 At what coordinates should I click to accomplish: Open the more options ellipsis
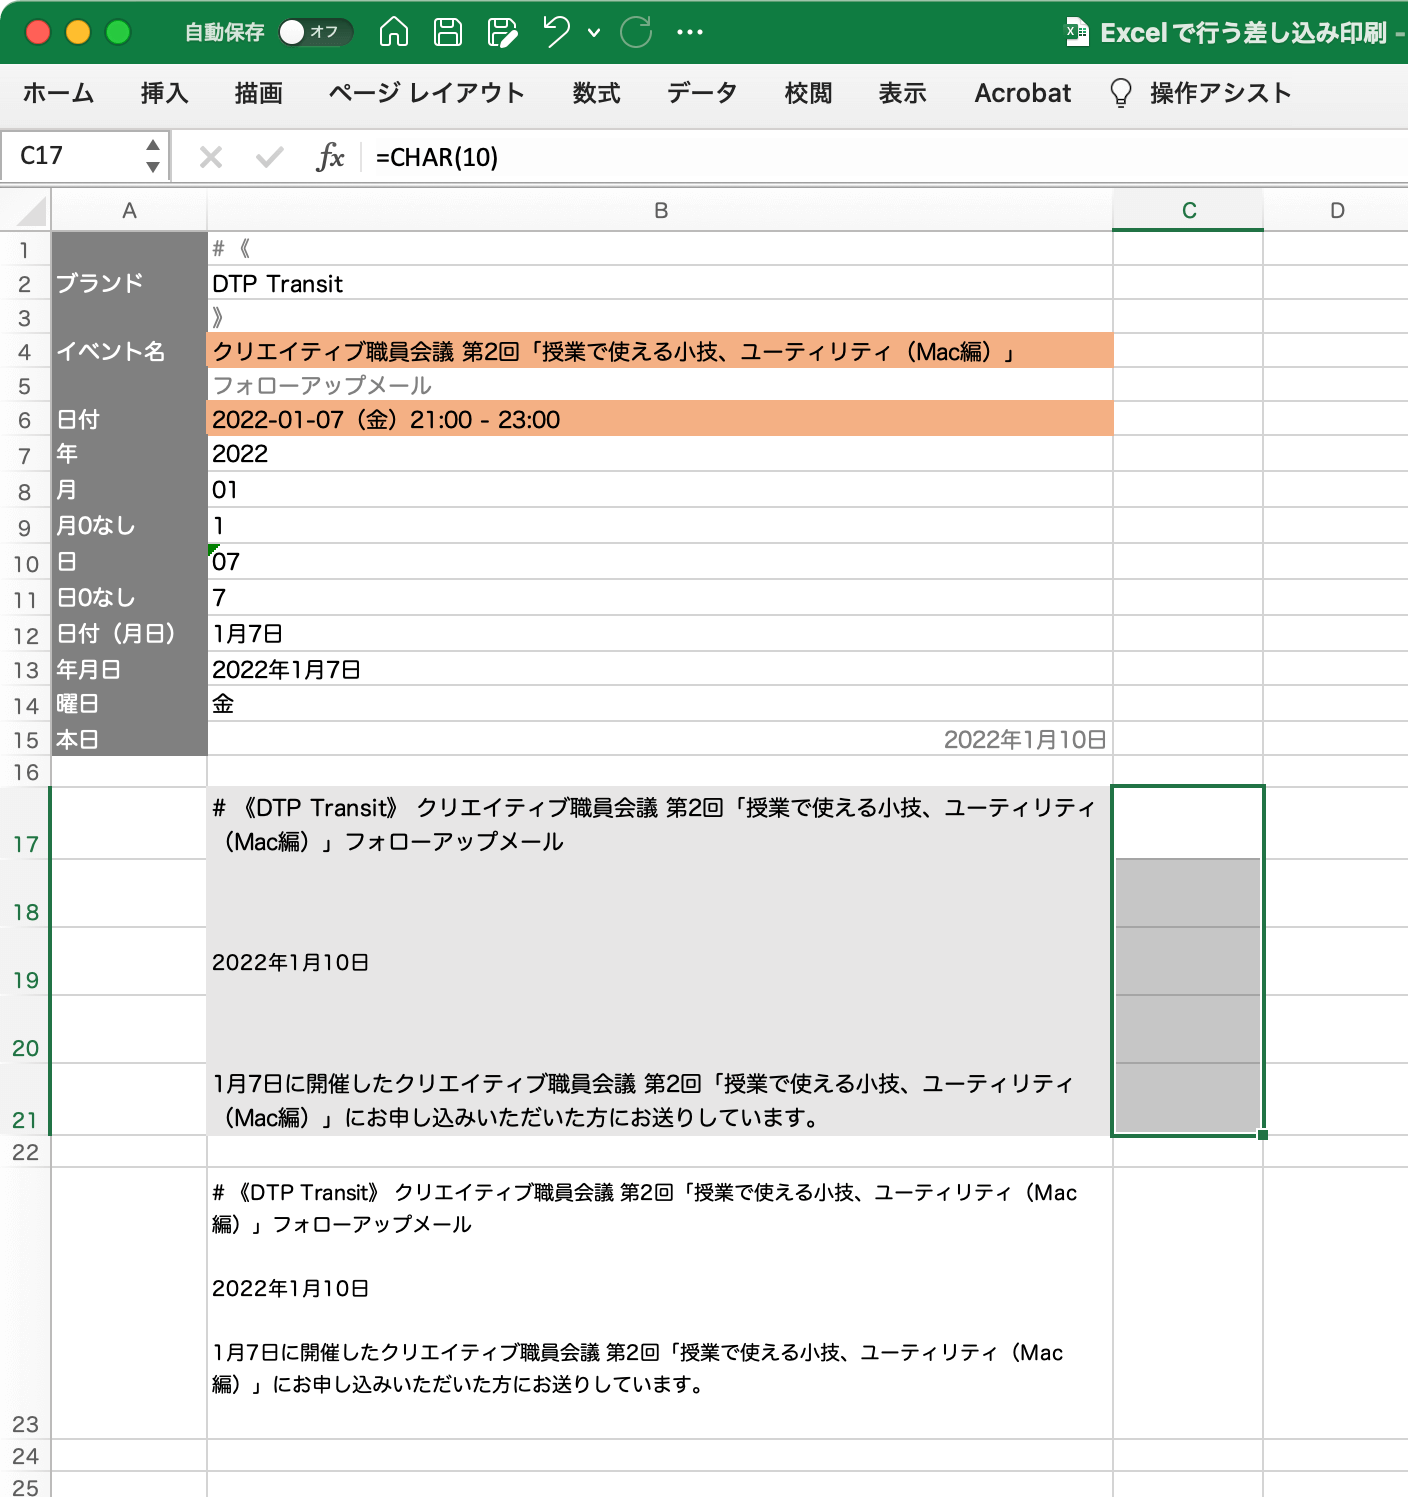(x=690, y=32)
